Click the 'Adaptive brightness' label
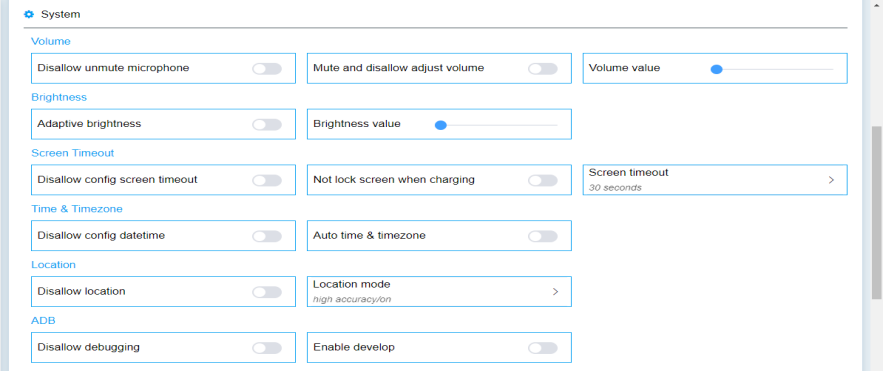Viewport: 883px width, 371px height. click(89, 123)
